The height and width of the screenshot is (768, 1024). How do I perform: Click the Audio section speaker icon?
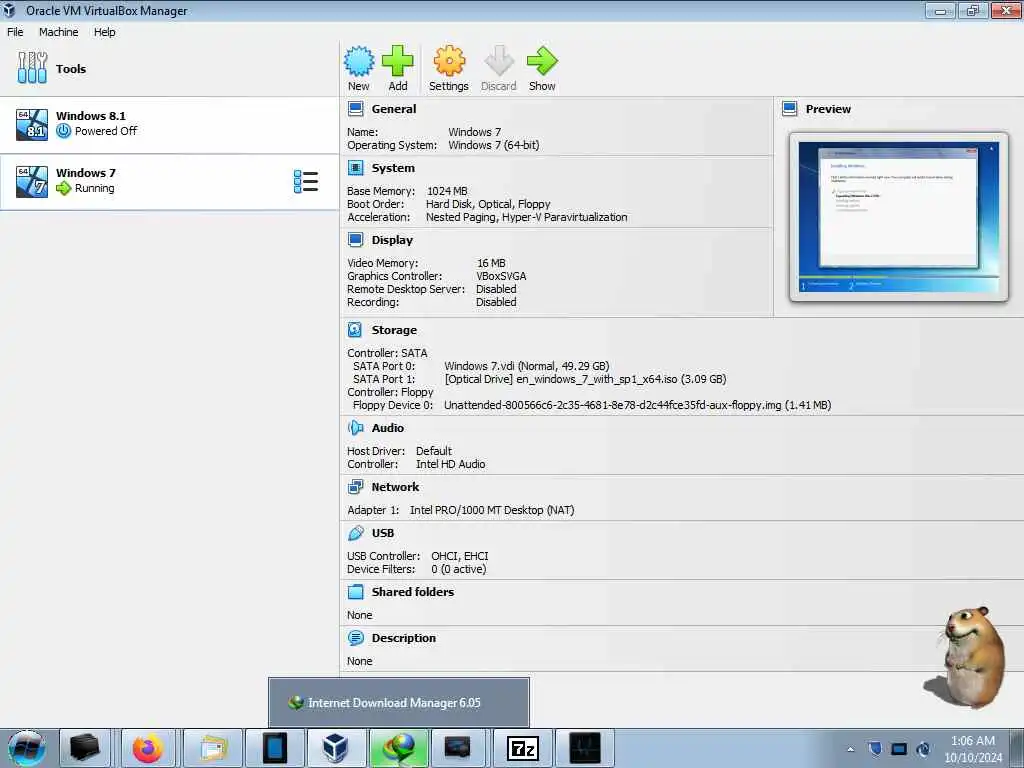tap(356, 428)
